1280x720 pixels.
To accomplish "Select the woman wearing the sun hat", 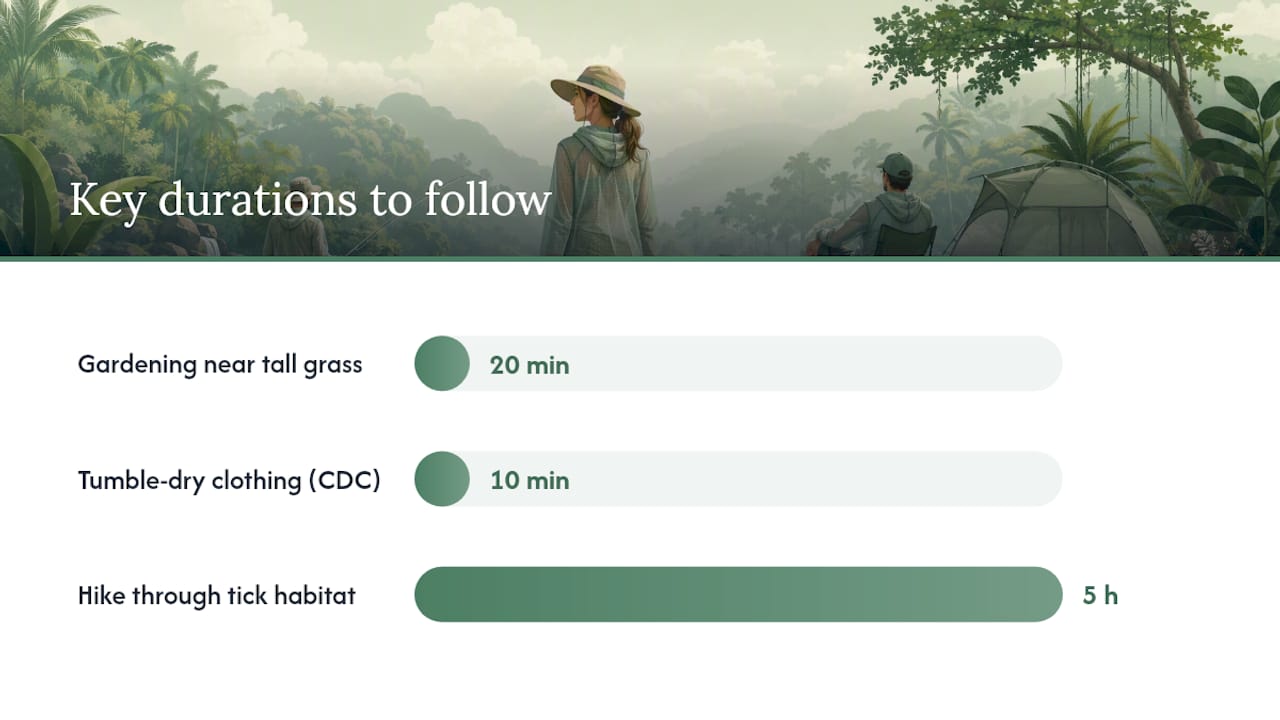I will [x=598, y=160].
